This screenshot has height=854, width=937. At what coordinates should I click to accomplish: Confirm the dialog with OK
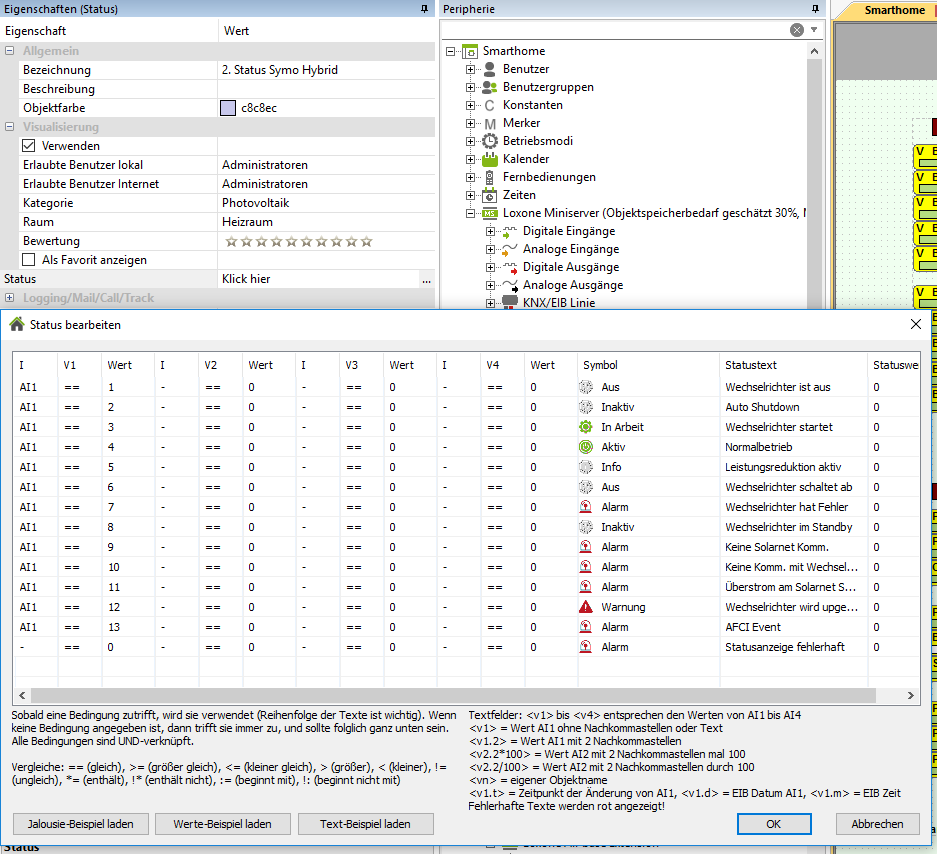(773, 824)
